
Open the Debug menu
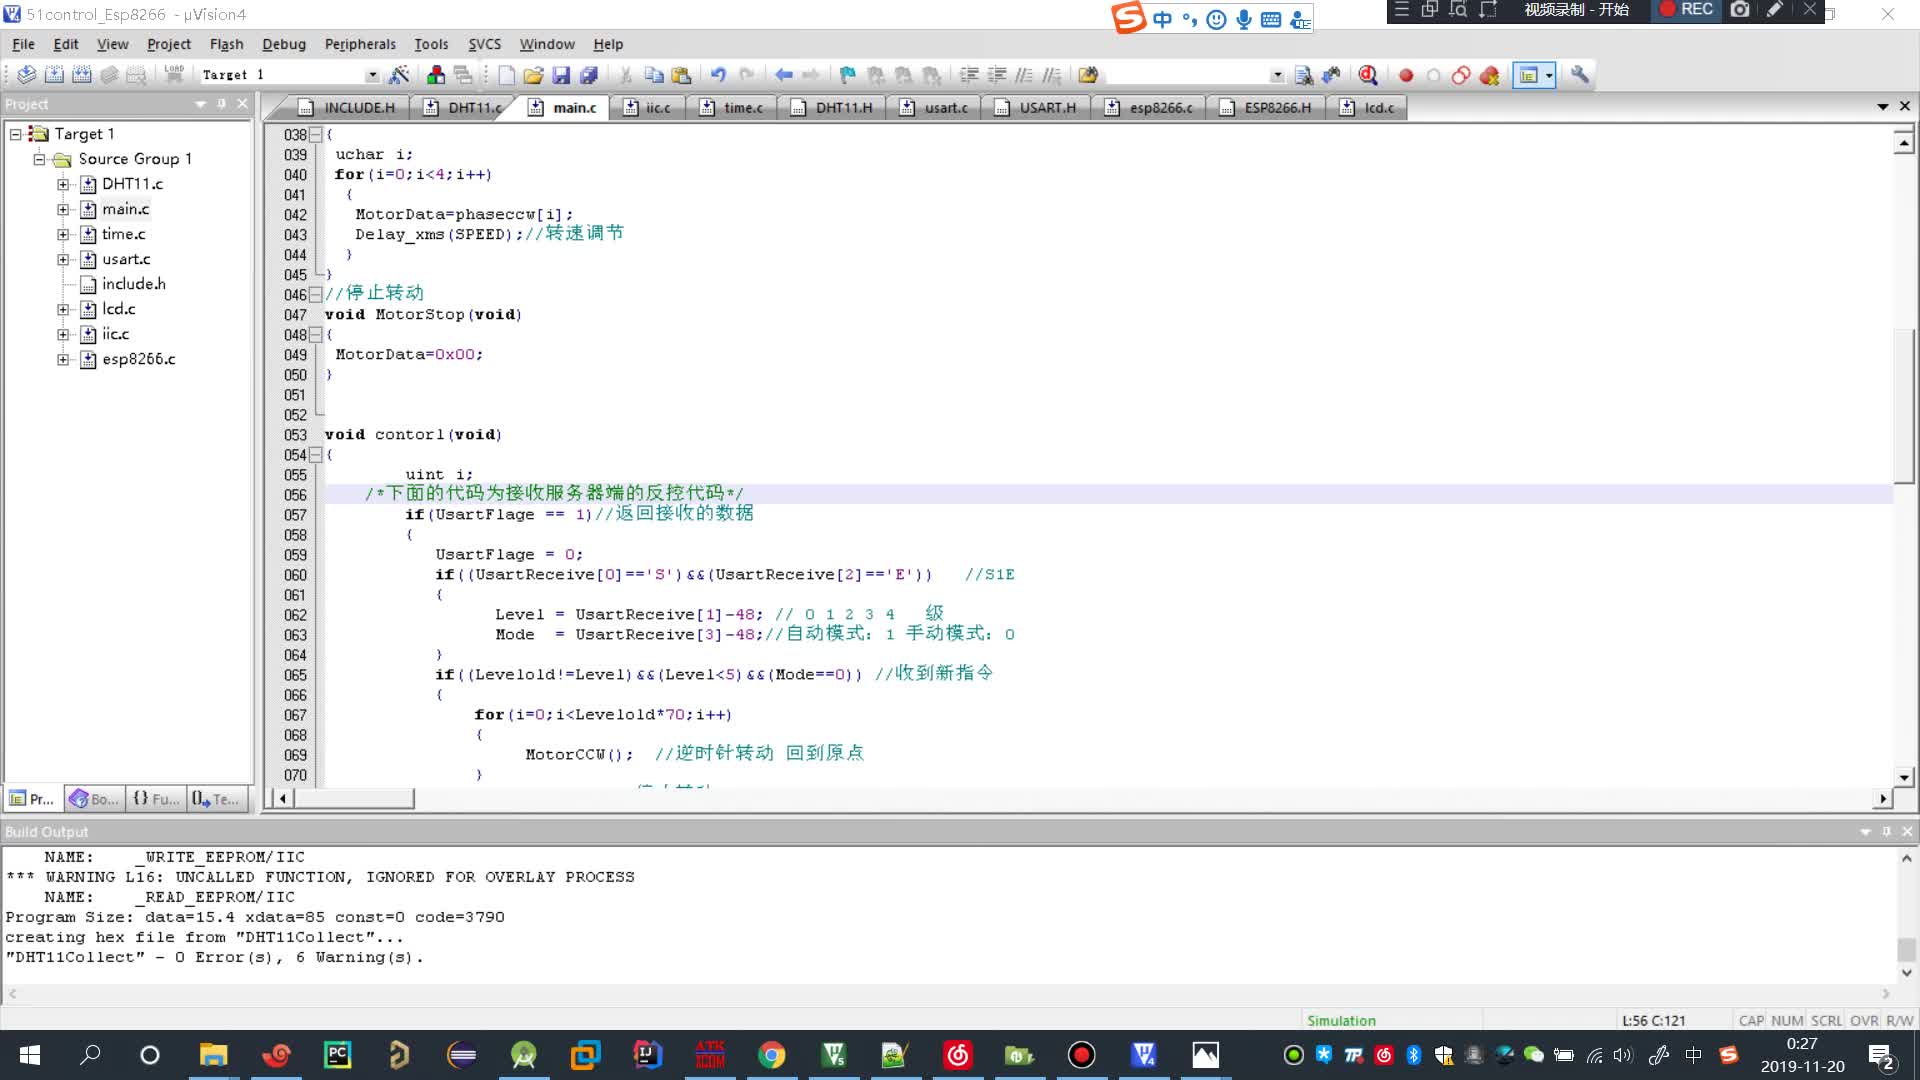pos(282,44)
